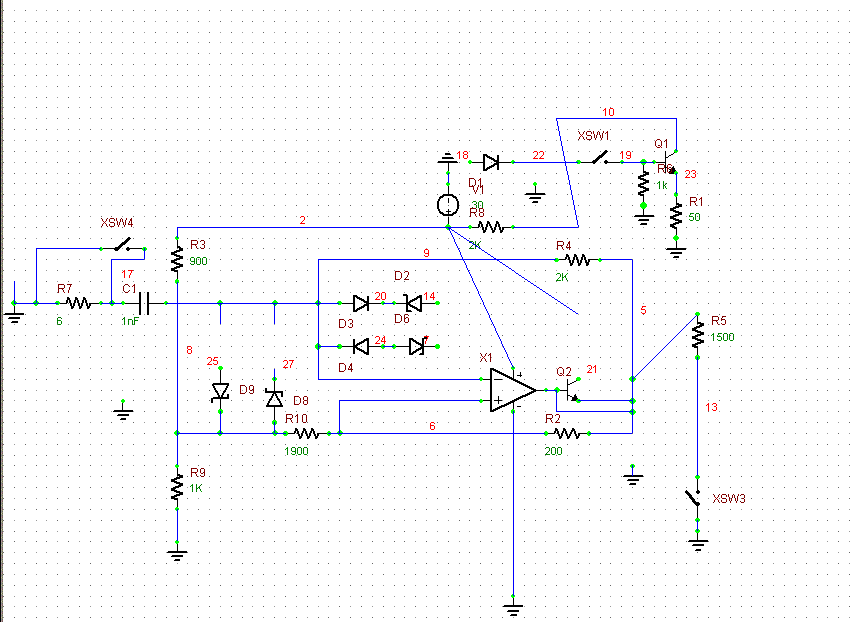Select the D8 zener diode

274,398
